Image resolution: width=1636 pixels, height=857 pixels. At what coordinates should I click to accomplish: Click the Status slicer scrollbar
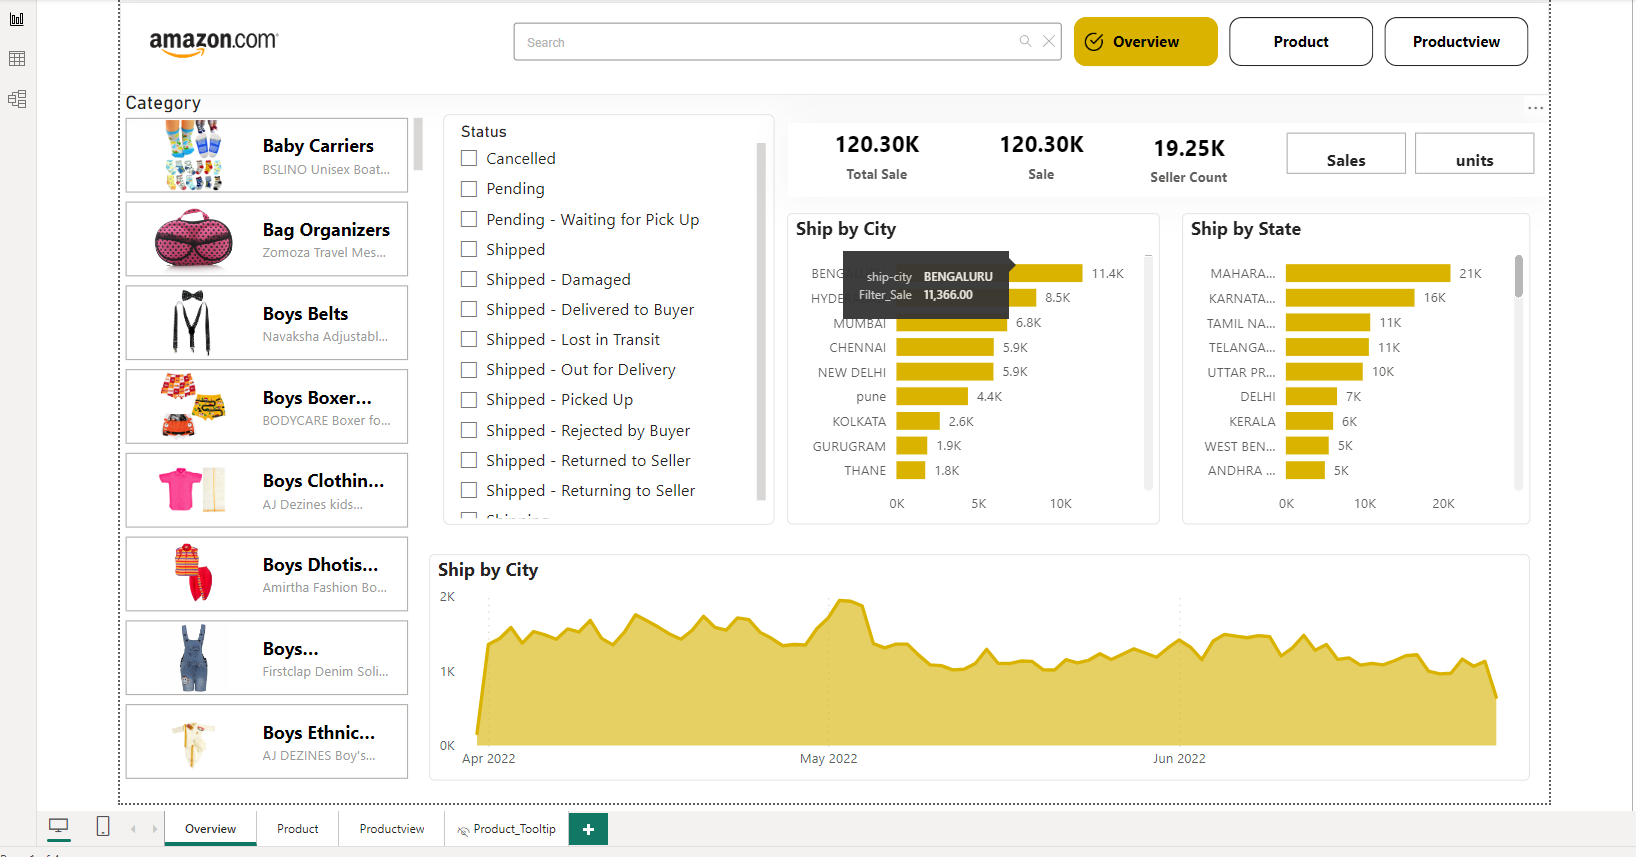(761, 320)
